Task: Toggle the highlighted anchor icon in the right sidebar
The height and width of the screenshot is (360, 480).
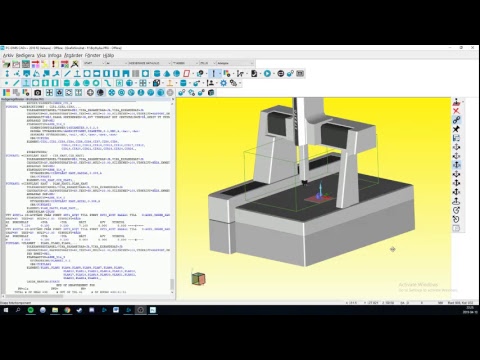Action: pos(456,165)
